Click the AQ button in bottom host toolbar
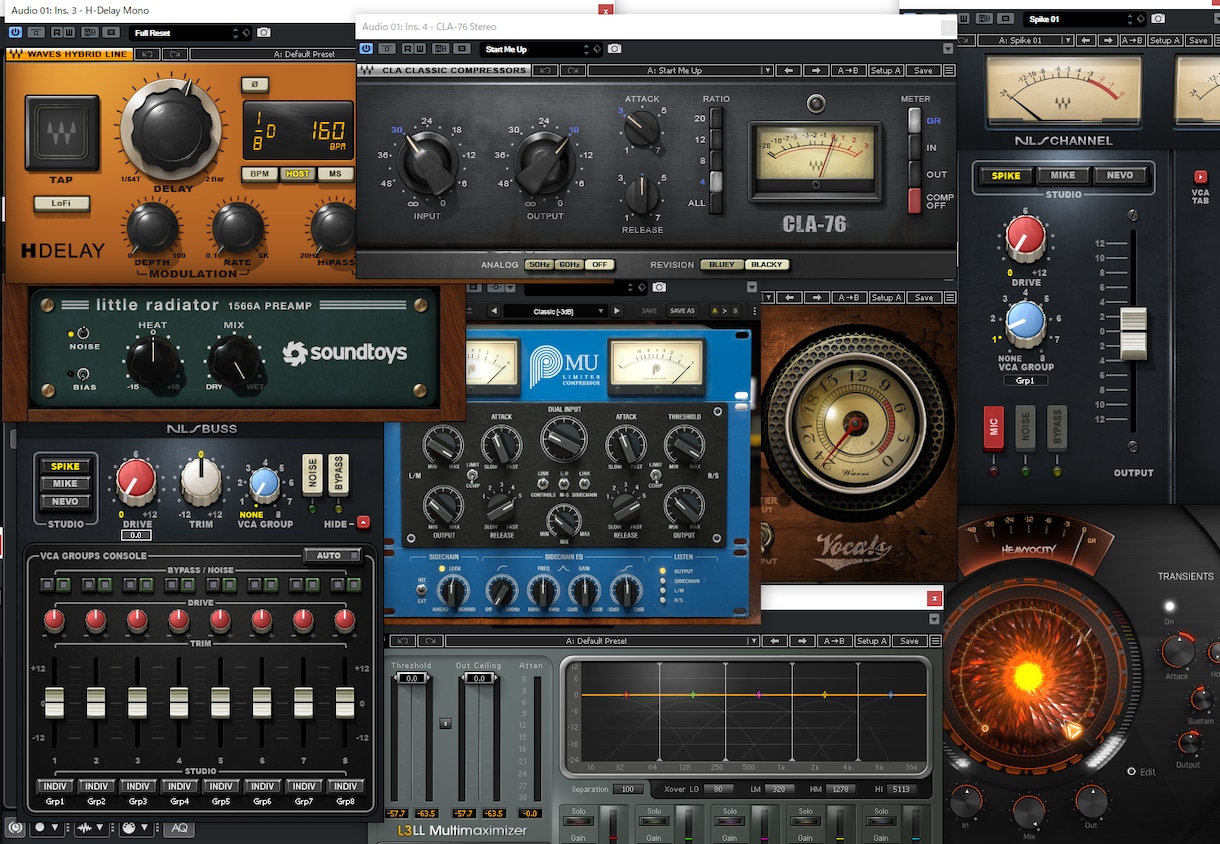Viewport: 1220px width, 844px height. pos(178,828)
